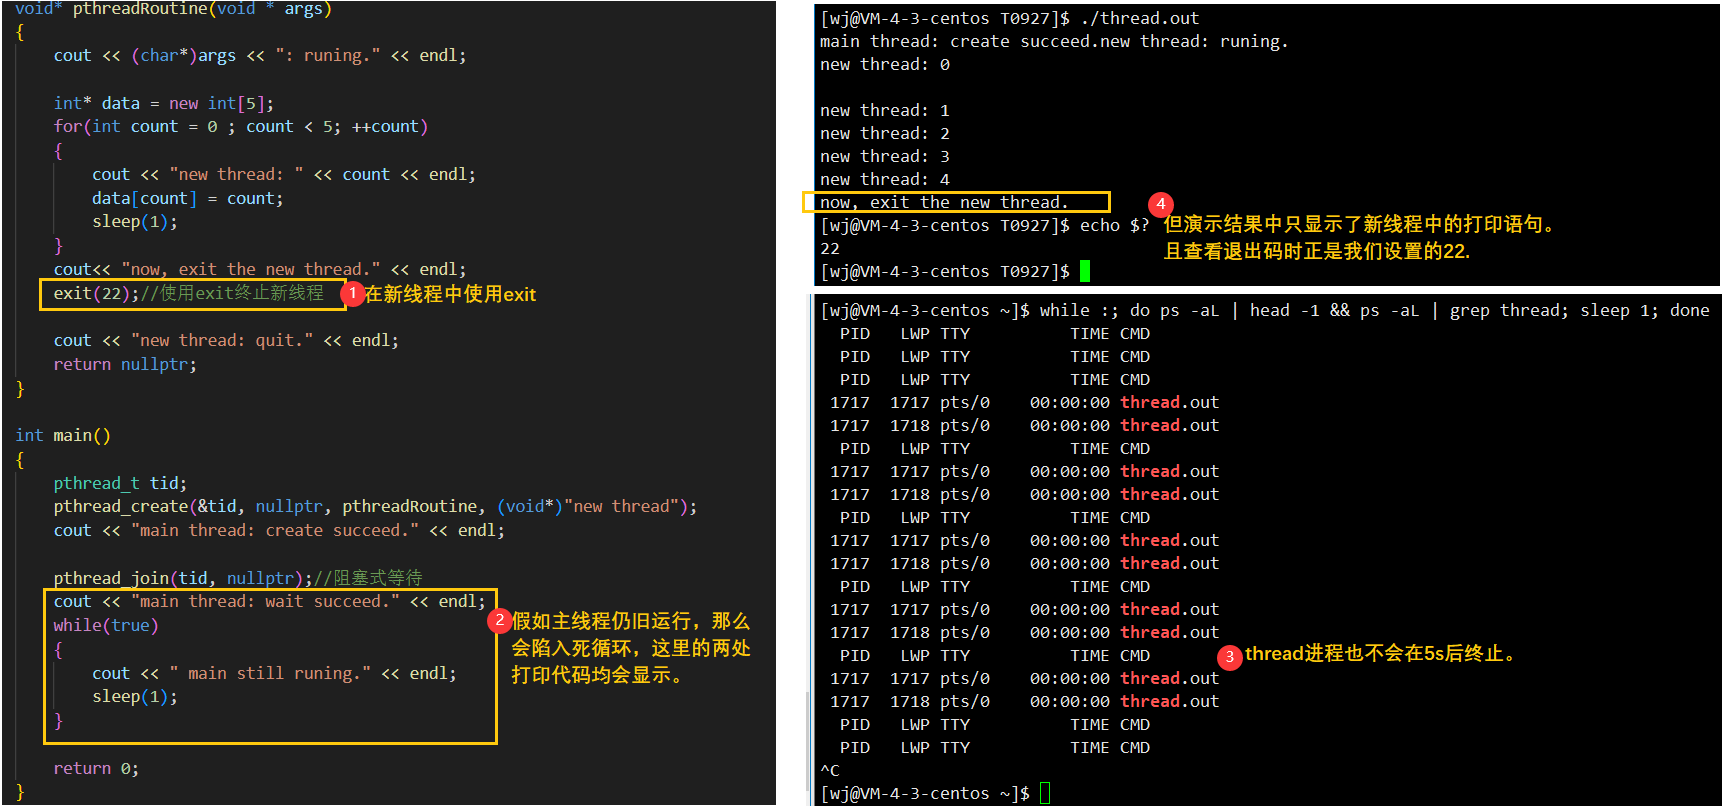Viewport: 1722px width, 806px height.
Task: Click the cout "now, exit the new thread." code line
Action: point(260,269)
